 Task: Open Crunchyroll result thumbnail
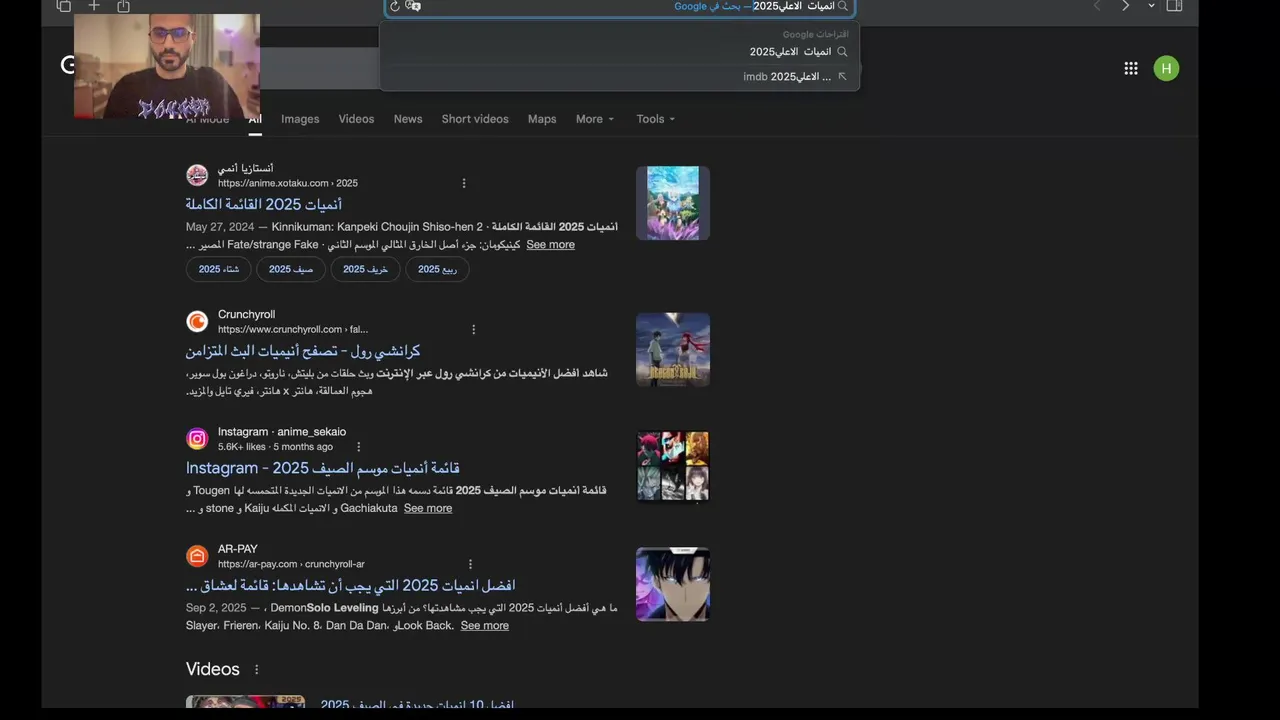[673, 349]
